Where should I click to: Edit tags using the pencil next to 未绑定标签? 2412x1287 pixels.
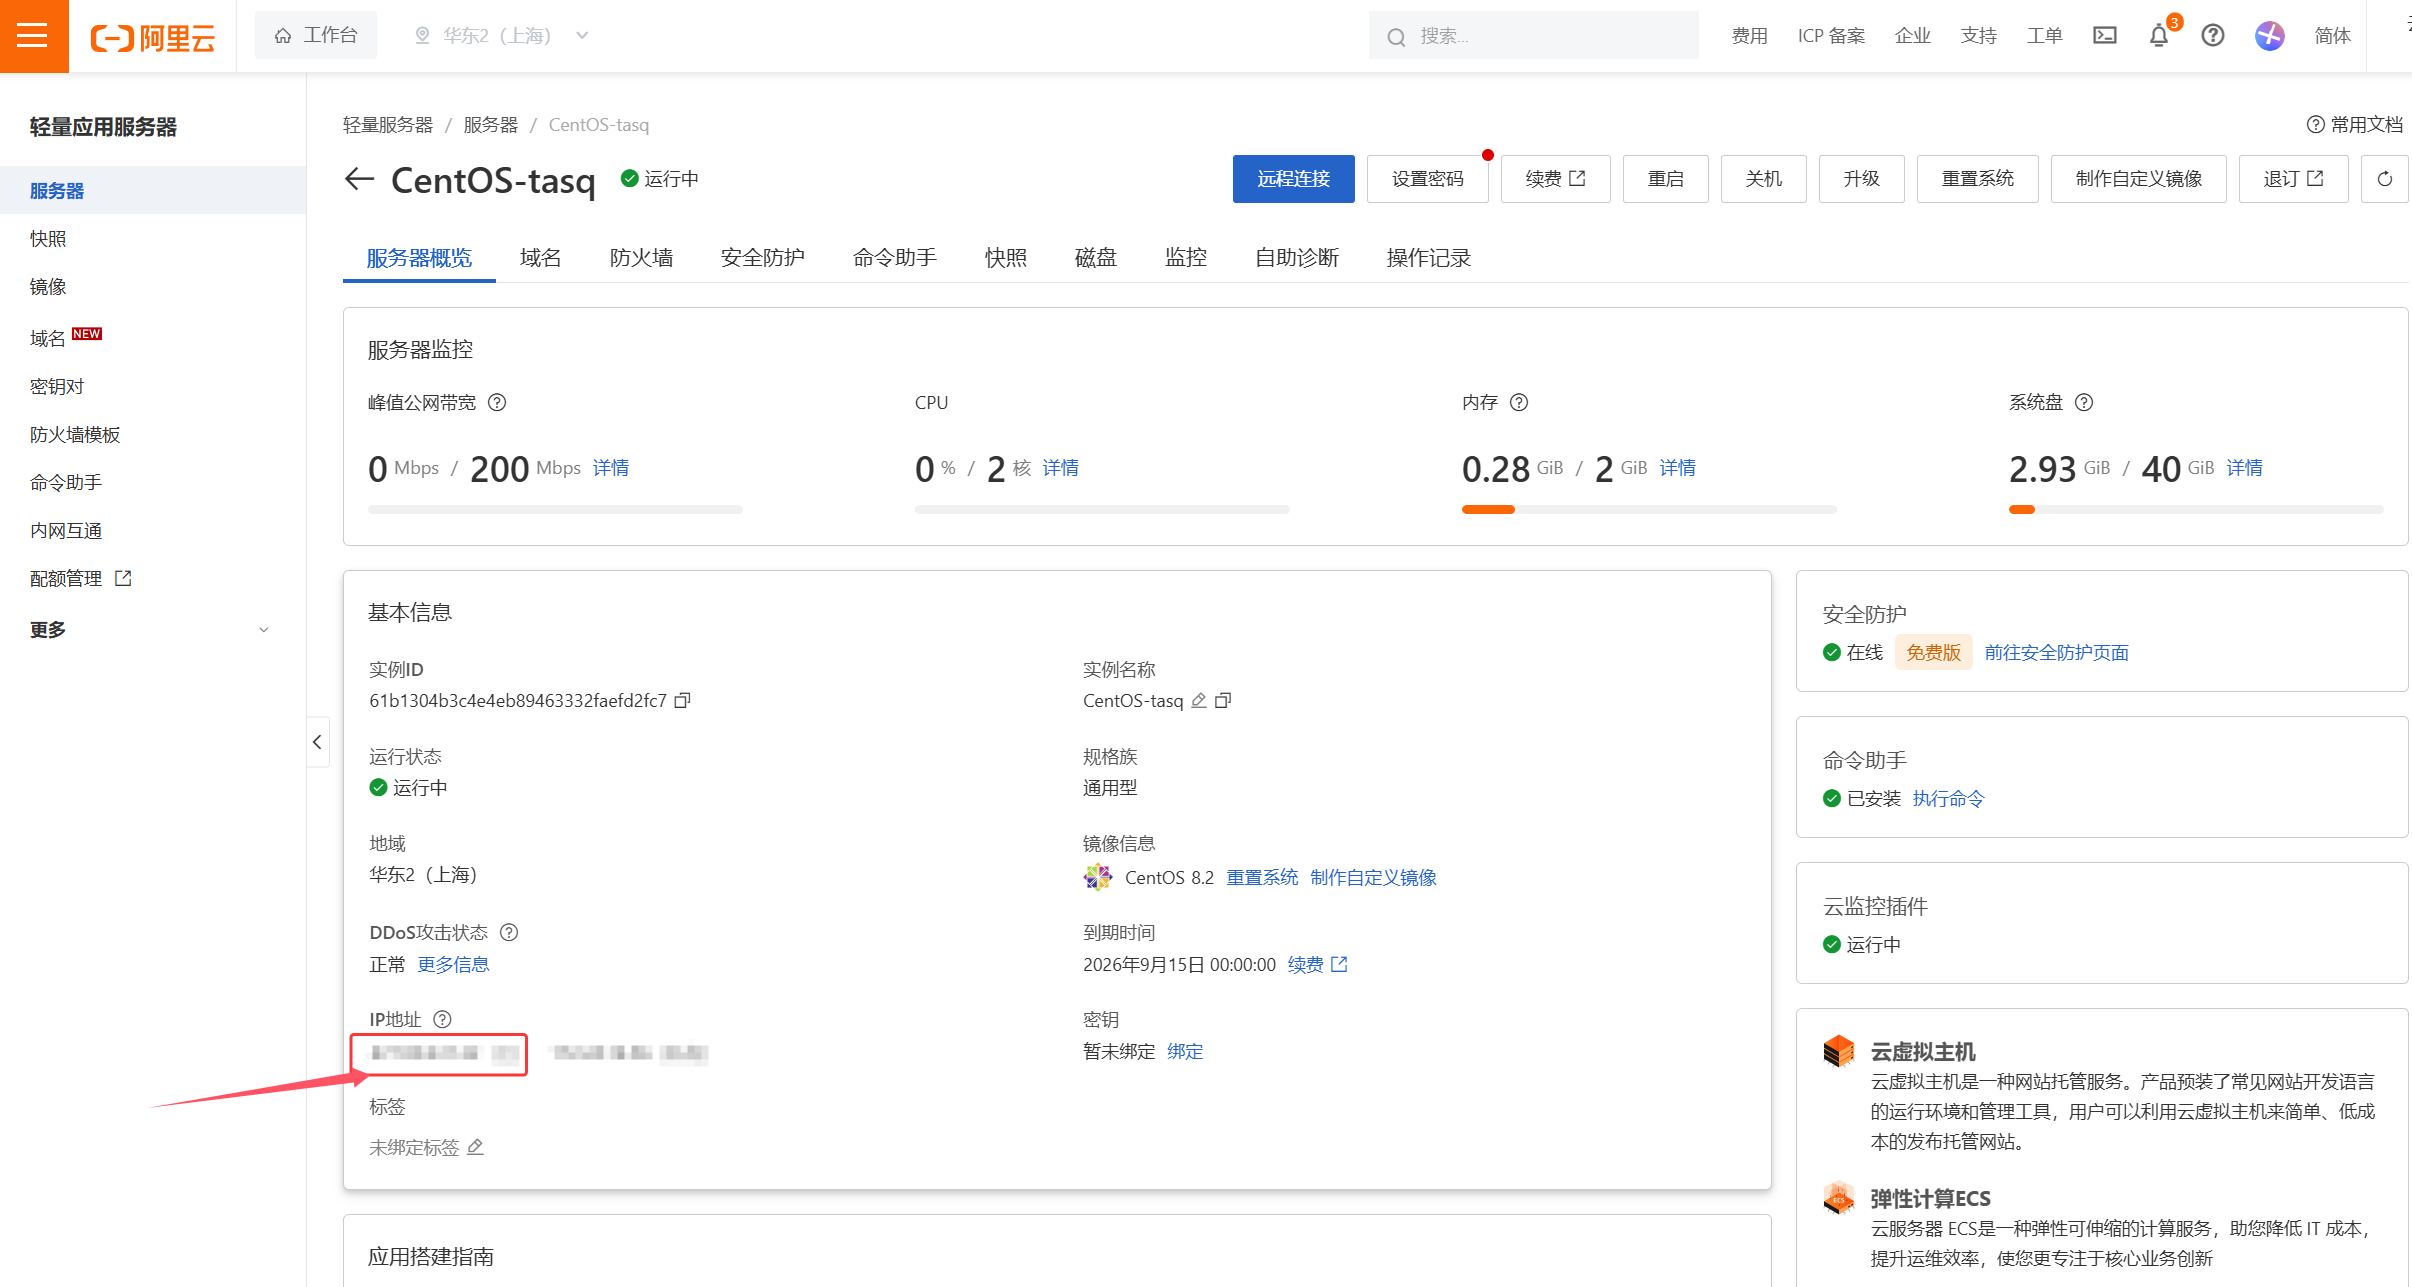click(476, 1147)
